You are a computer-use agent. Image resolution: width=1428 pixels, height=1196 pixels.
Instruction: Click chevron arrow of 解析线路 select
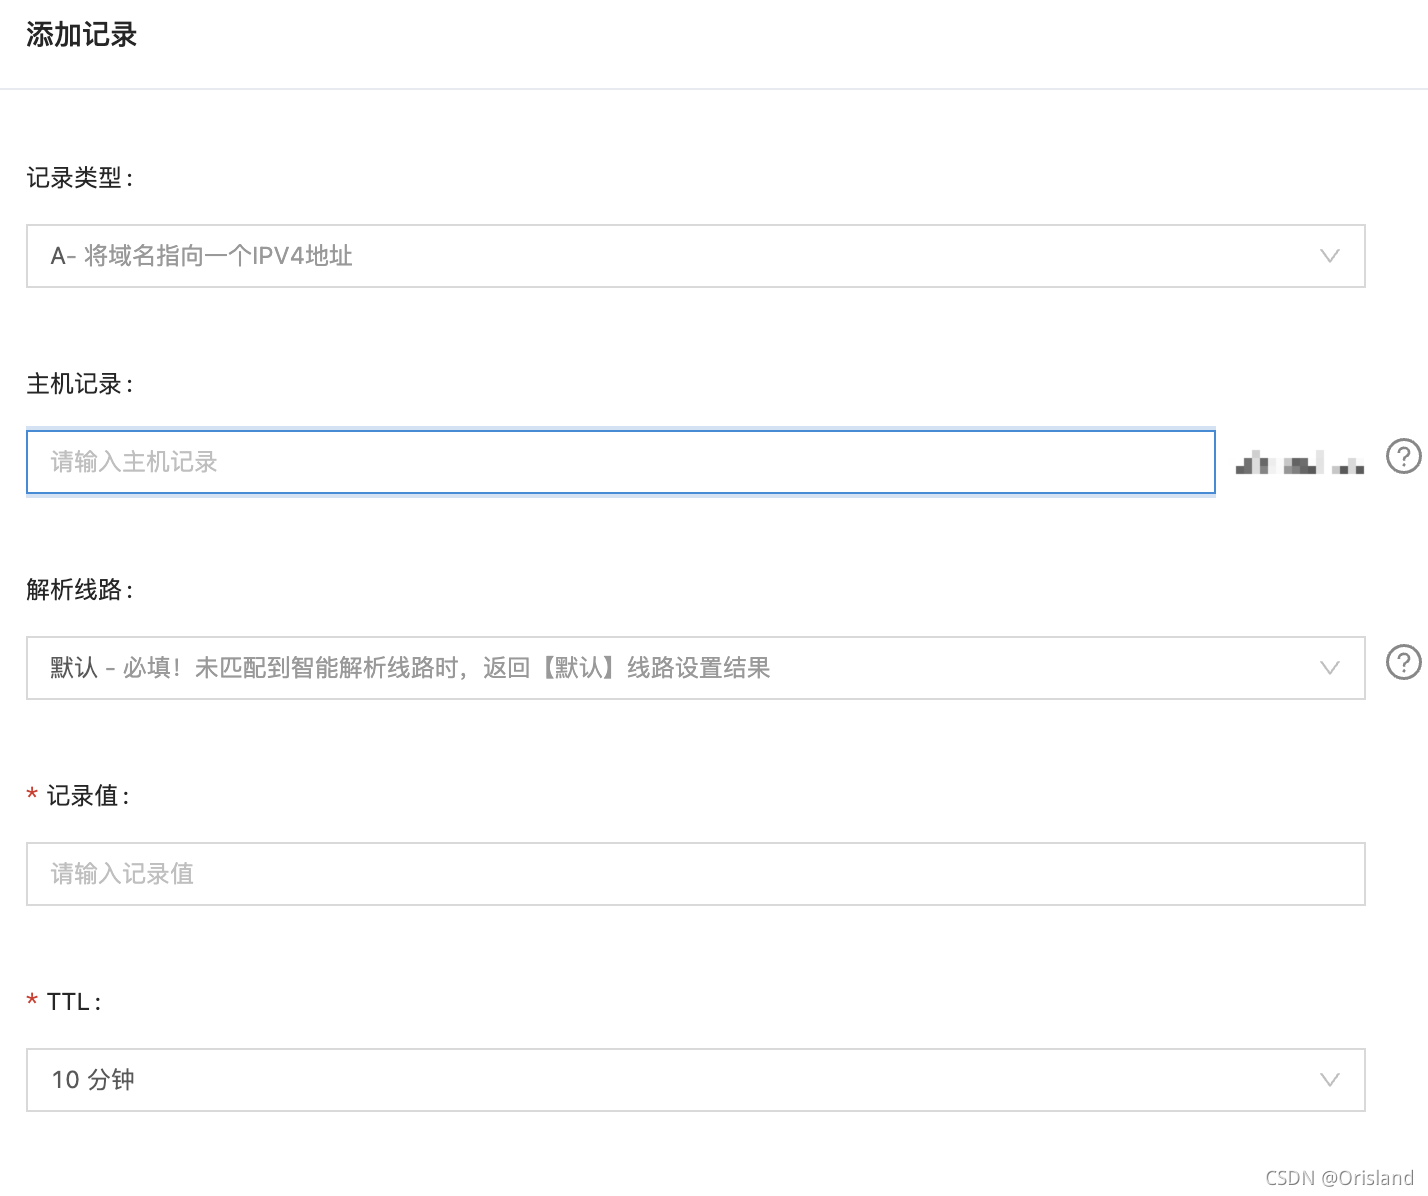click(1329, 668)
